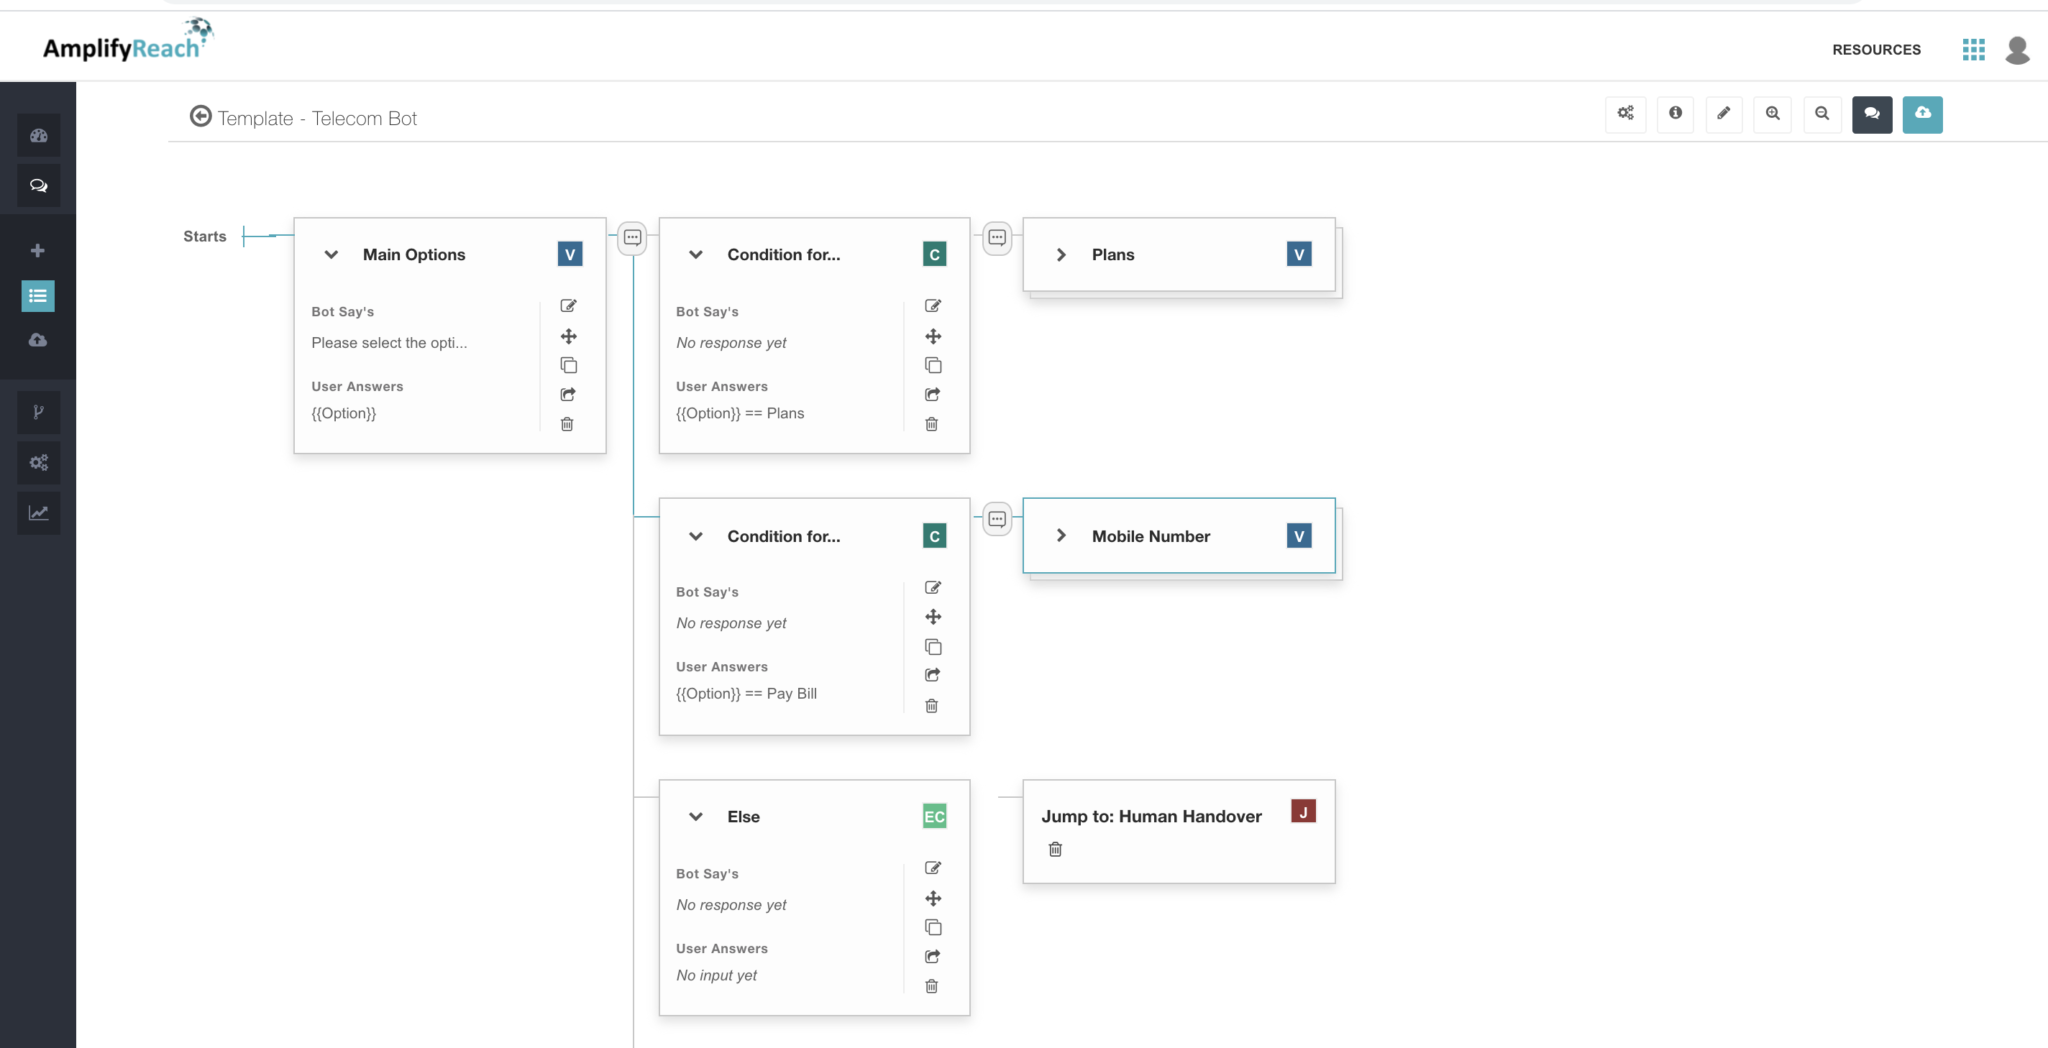Delete the Jump to Human Handover node
Viewport: 2048px width, 1048px height.
pos(1055,849)
